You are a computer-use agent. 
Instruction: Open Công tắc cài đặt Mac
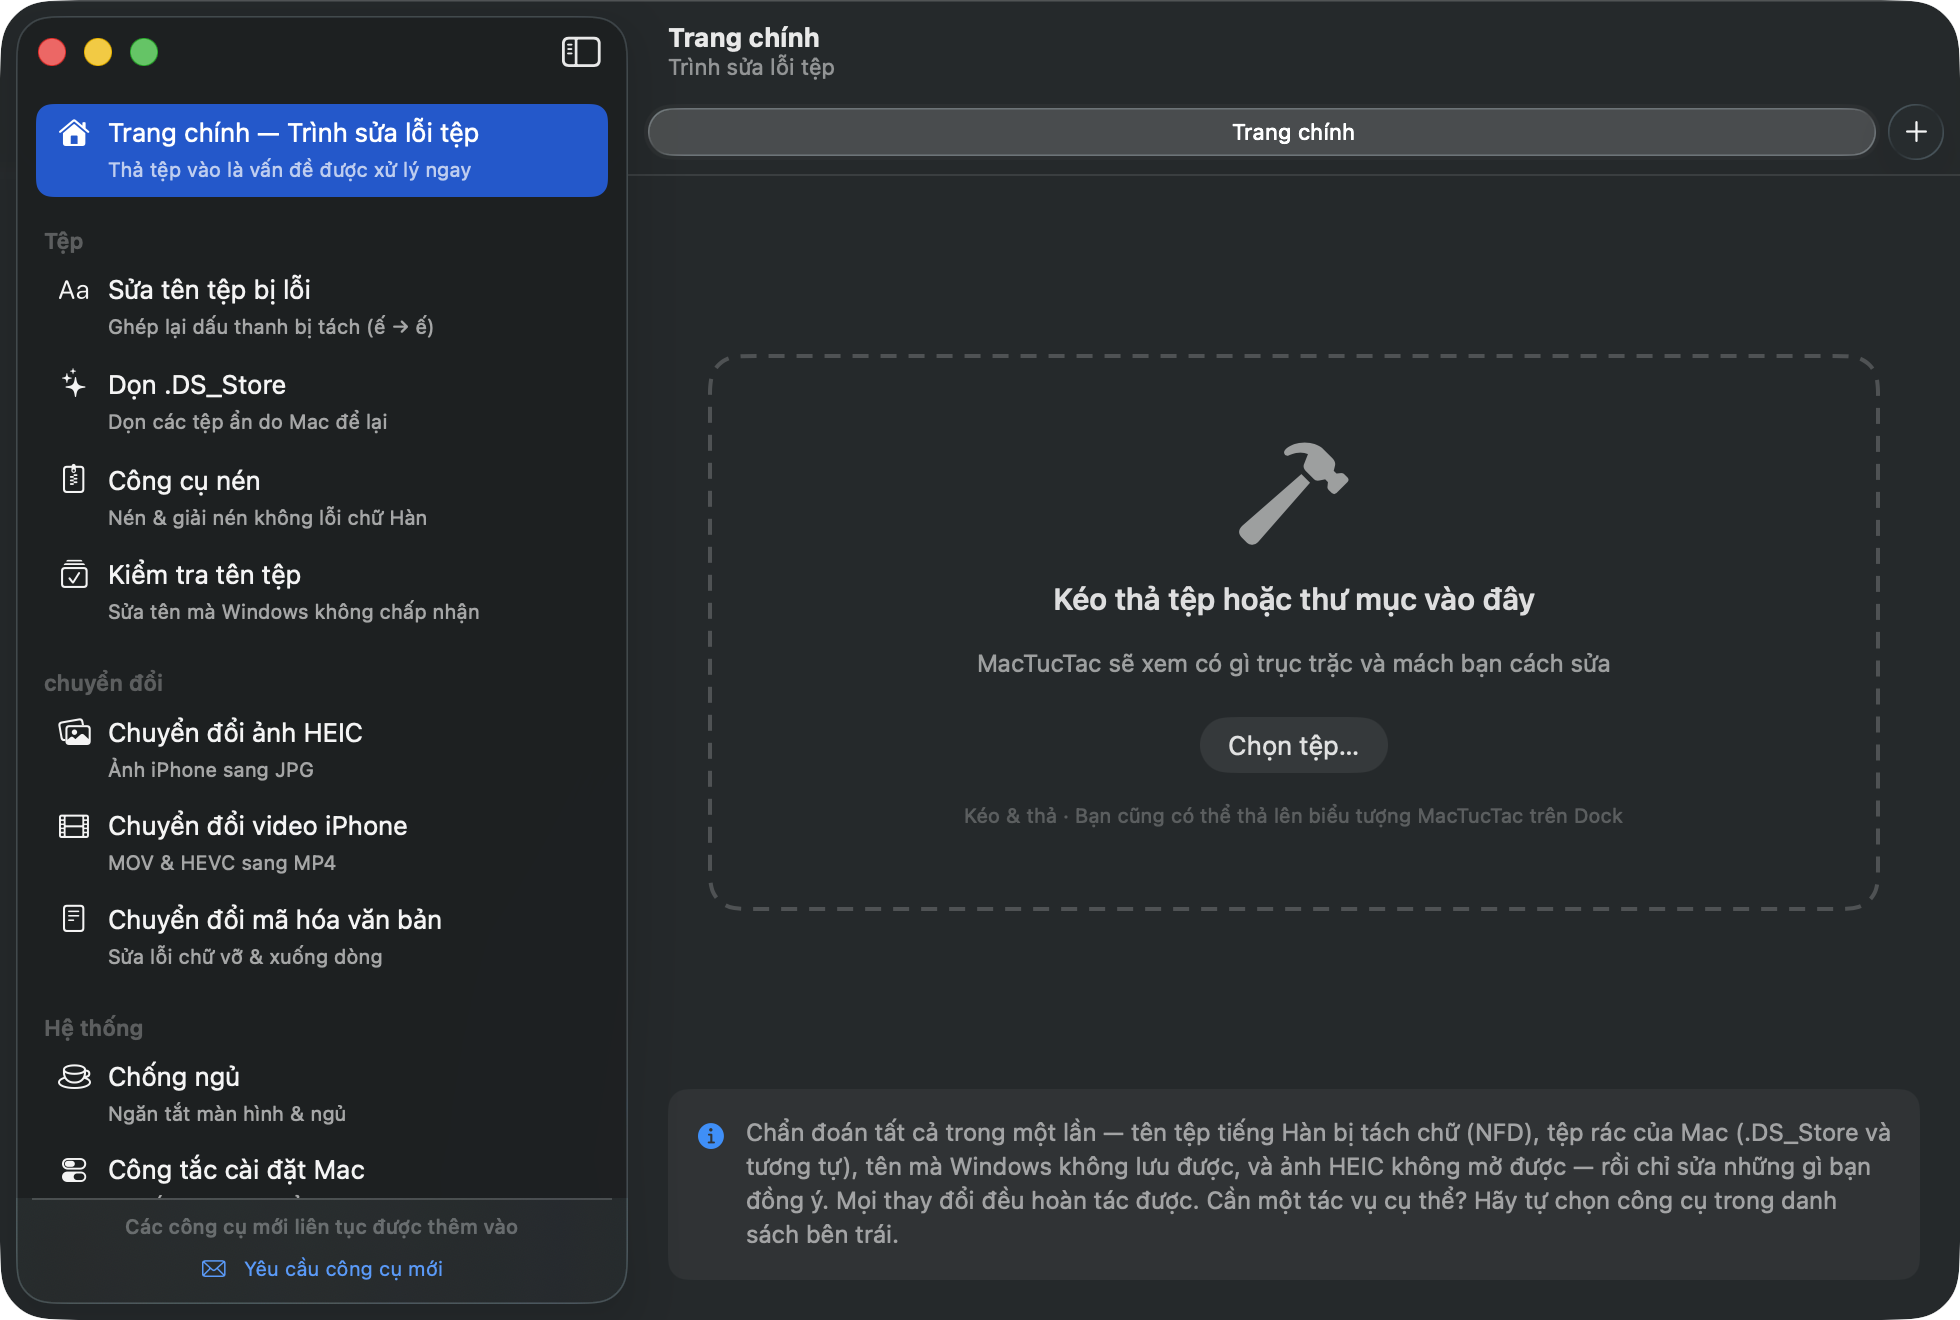coord(322,1172)
